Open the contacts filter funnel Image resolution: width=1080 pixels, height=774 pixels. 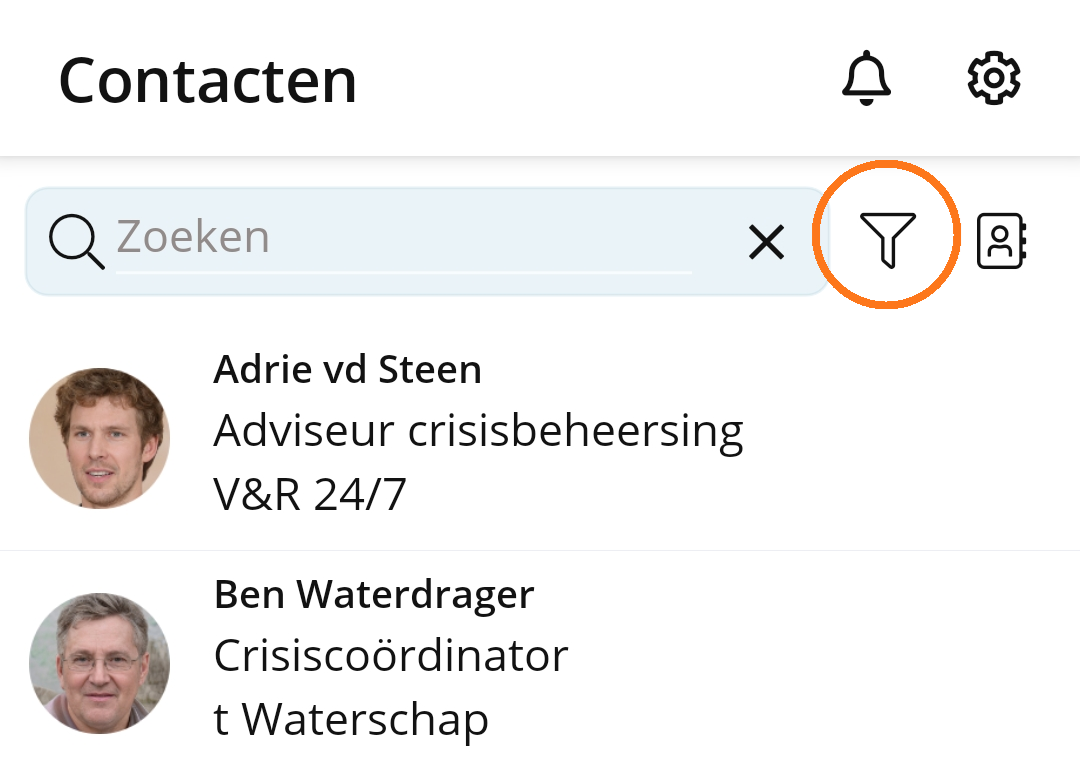tap(888, 240)
